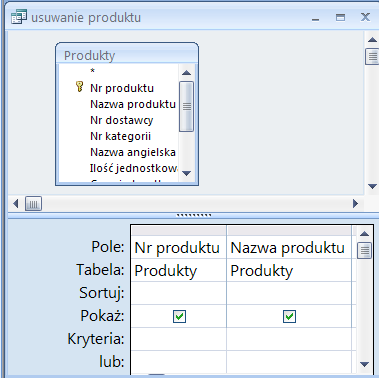Click the Produkty field list scrollbar thumb
Image resolution: width=379 pixels, height=378 pixels.
pos(186,106)
